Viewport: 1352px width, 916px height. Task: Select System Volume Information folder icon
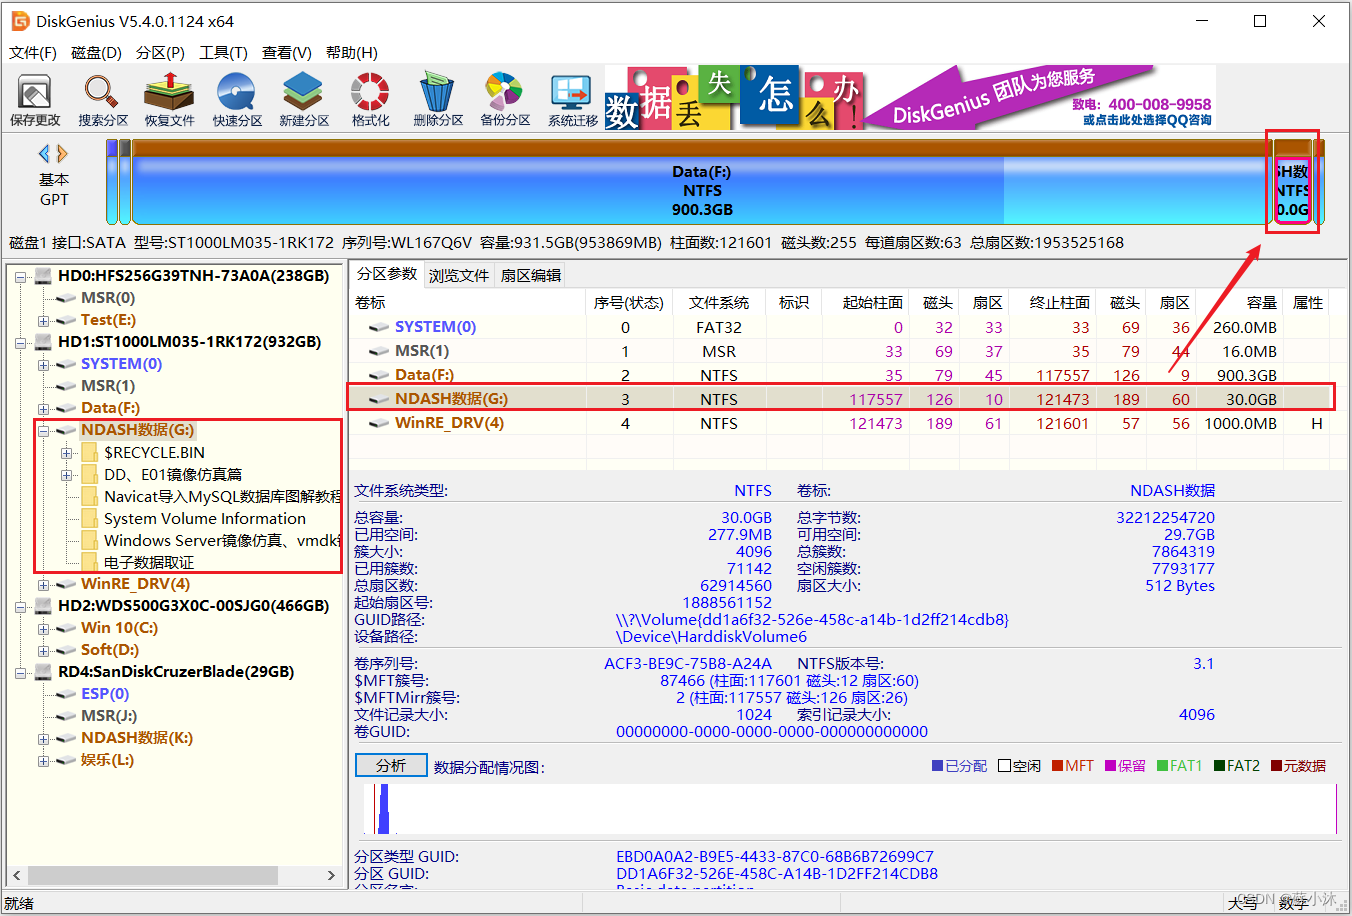tap(90, 518)
